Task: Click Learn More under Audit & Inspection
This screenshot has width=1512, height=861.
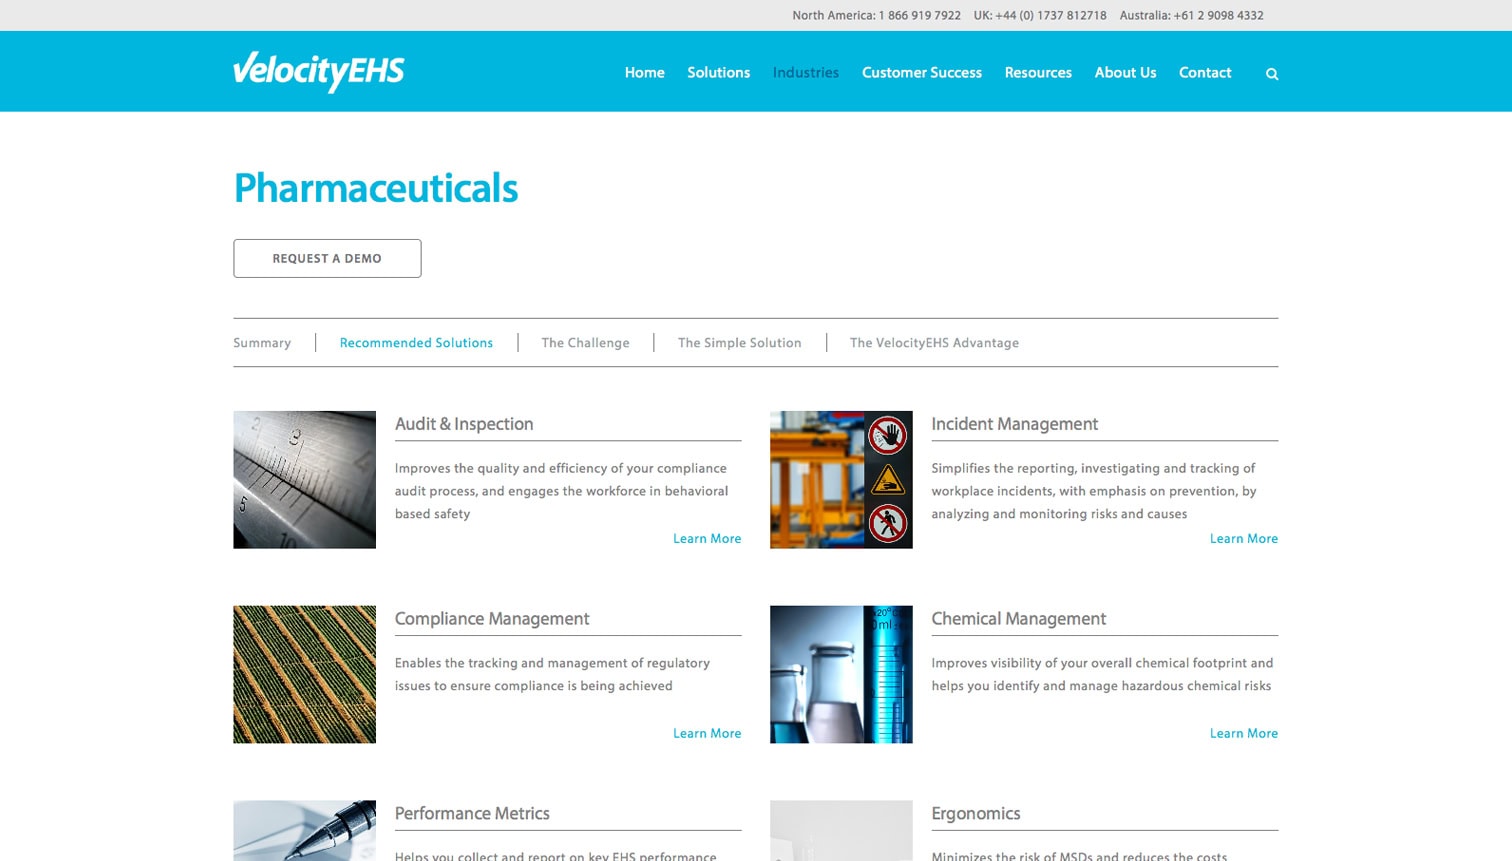Action: click(x=706, y=539)
